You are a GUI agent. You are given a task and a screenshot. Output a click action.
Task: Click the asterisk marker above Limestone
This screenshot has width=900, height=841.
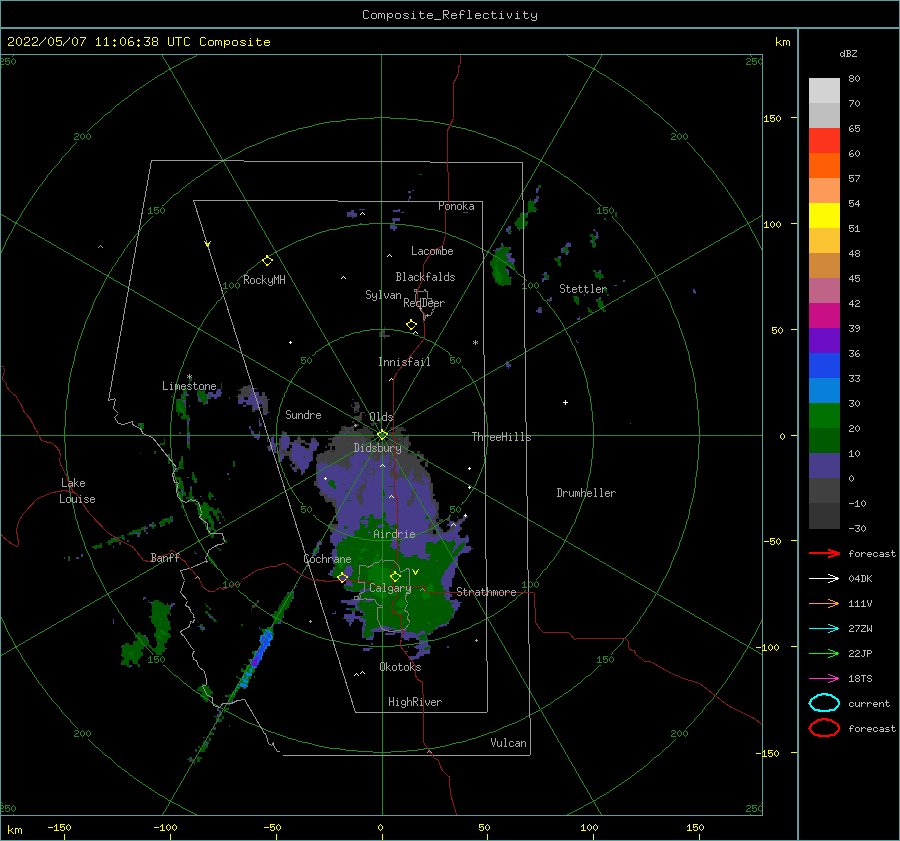coord(189,377)
